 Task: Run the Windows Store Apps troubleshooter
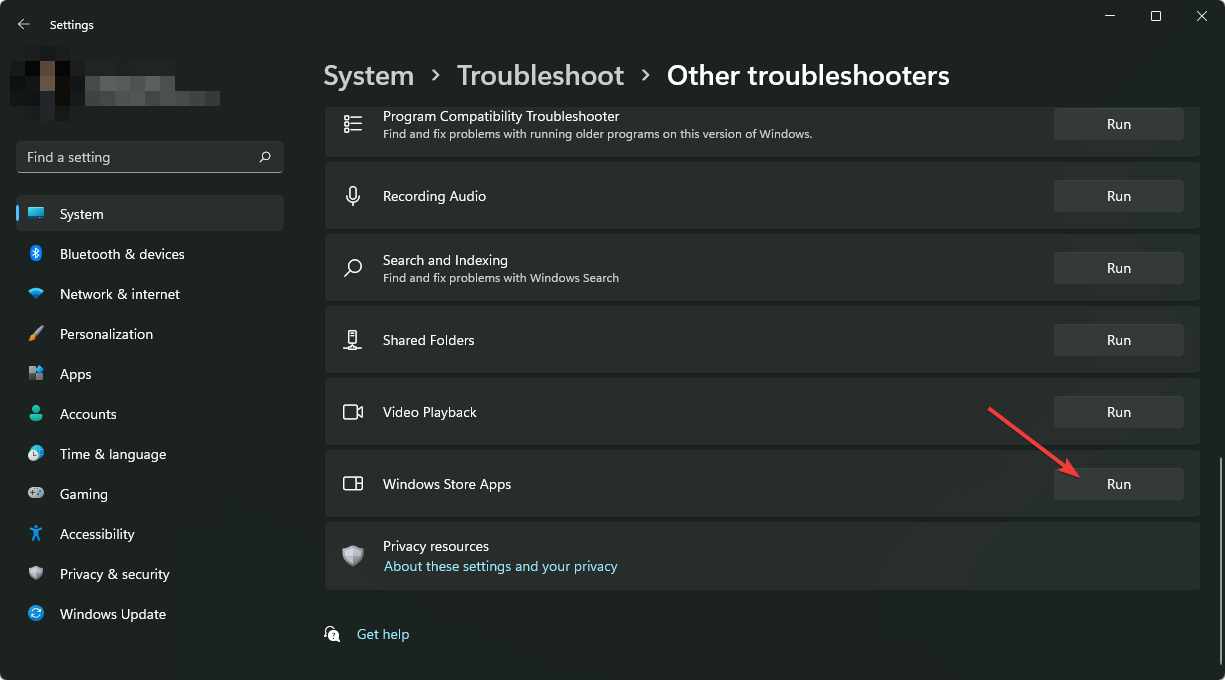(x=1118, y=484)
